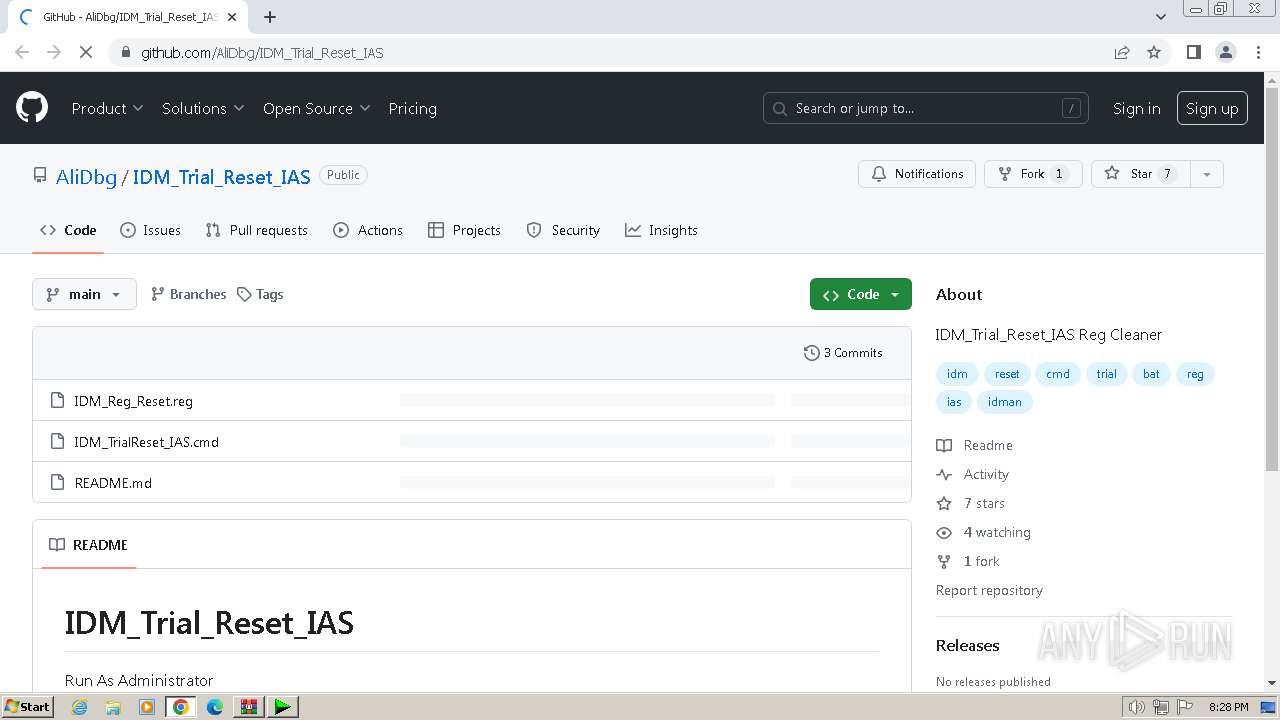Switch to the Issues tab
The image size is (1280, 720).
click(151, 230)
